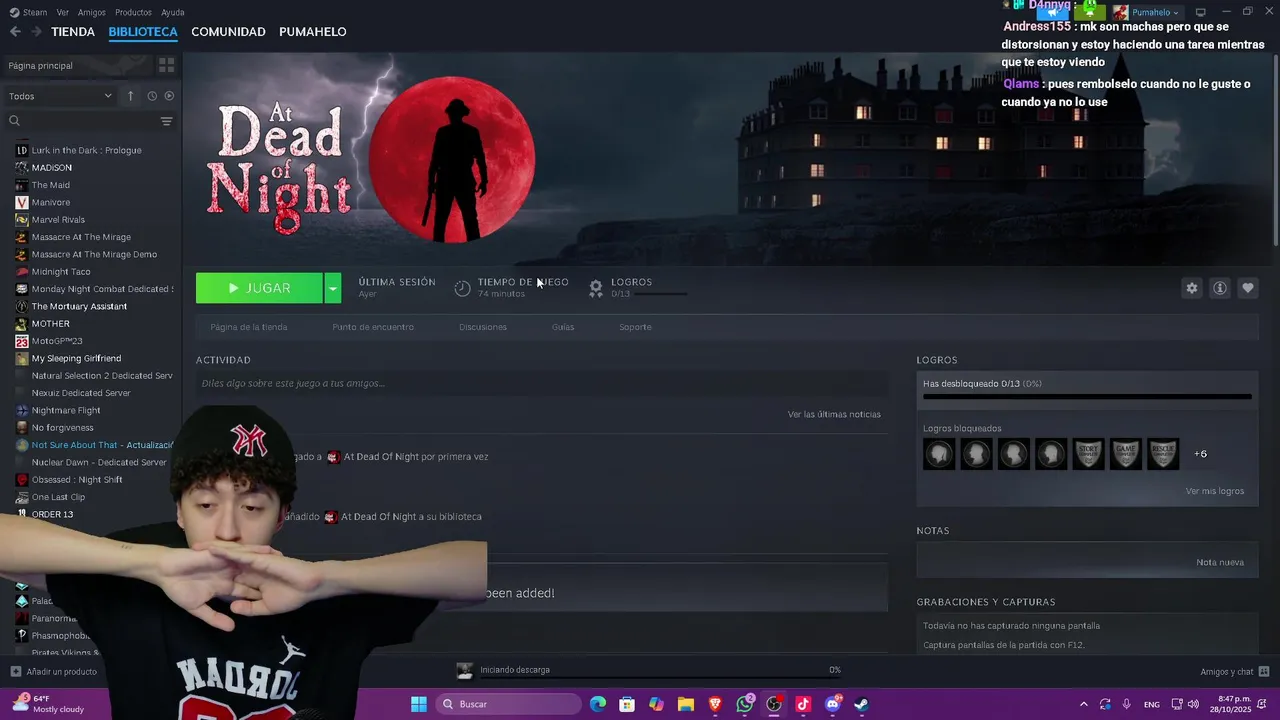The height and width of the screenshot is (720, 1280).
Task: Click the +6 more achievements indicator
Action: click(1200, 454)
